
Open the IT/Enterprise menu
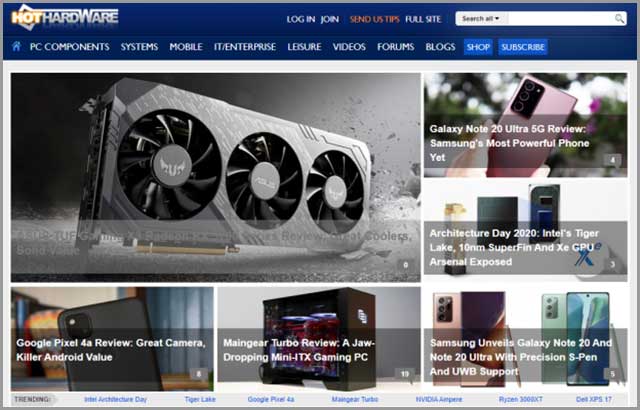245,47
